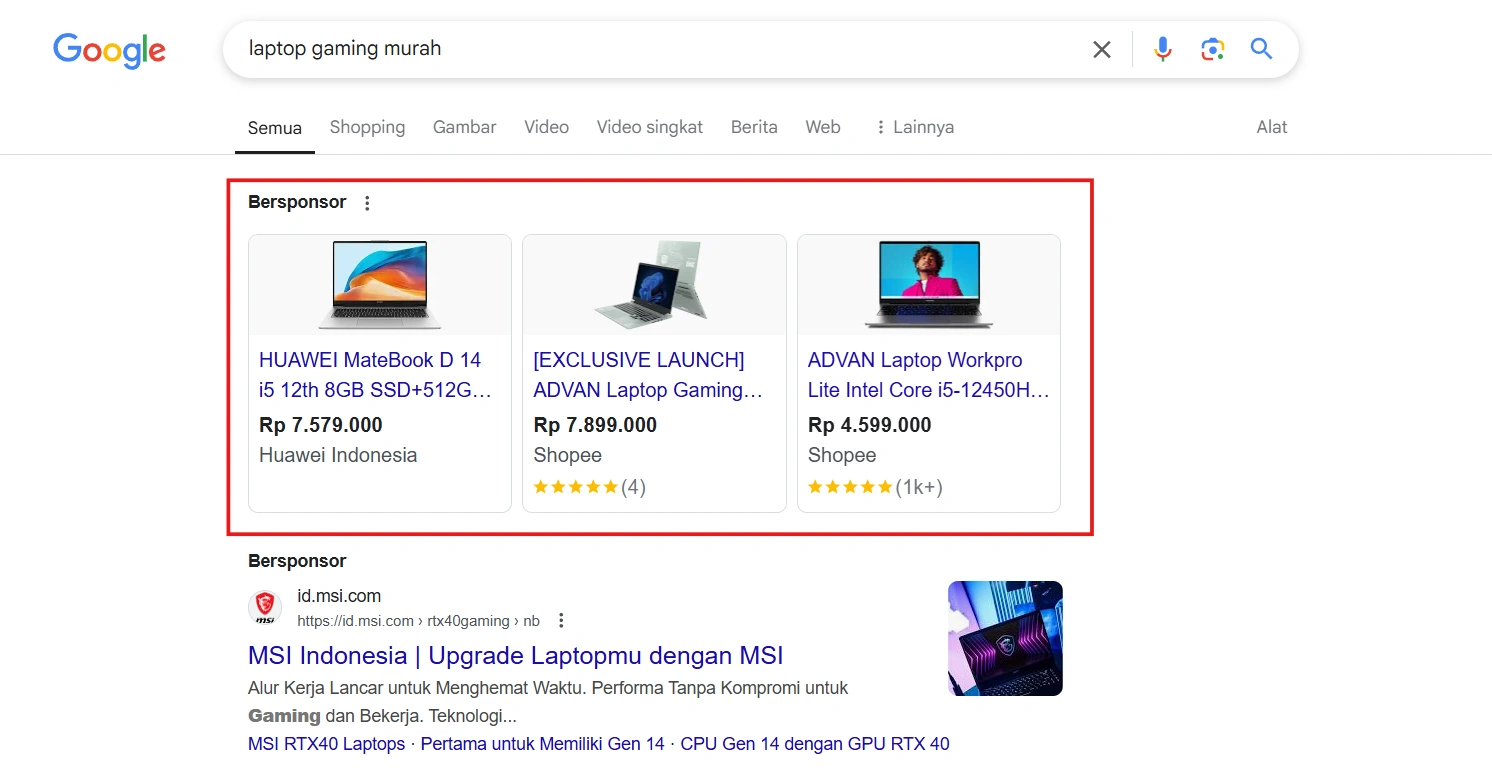This screenshot has height=781, width=1492.
Task: Open 'CPU Gen 14 dengan GPU RTX 40' sitelink
Action: (815, 744)
